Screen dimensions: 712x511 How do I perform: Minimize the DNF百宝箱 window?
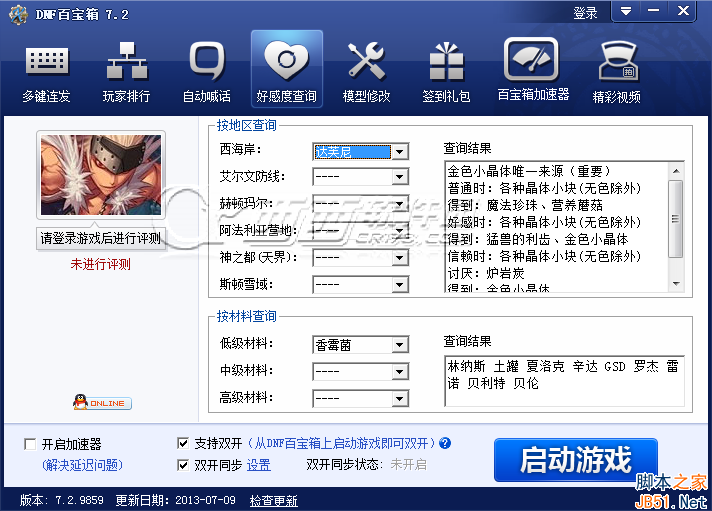[654, 11]
